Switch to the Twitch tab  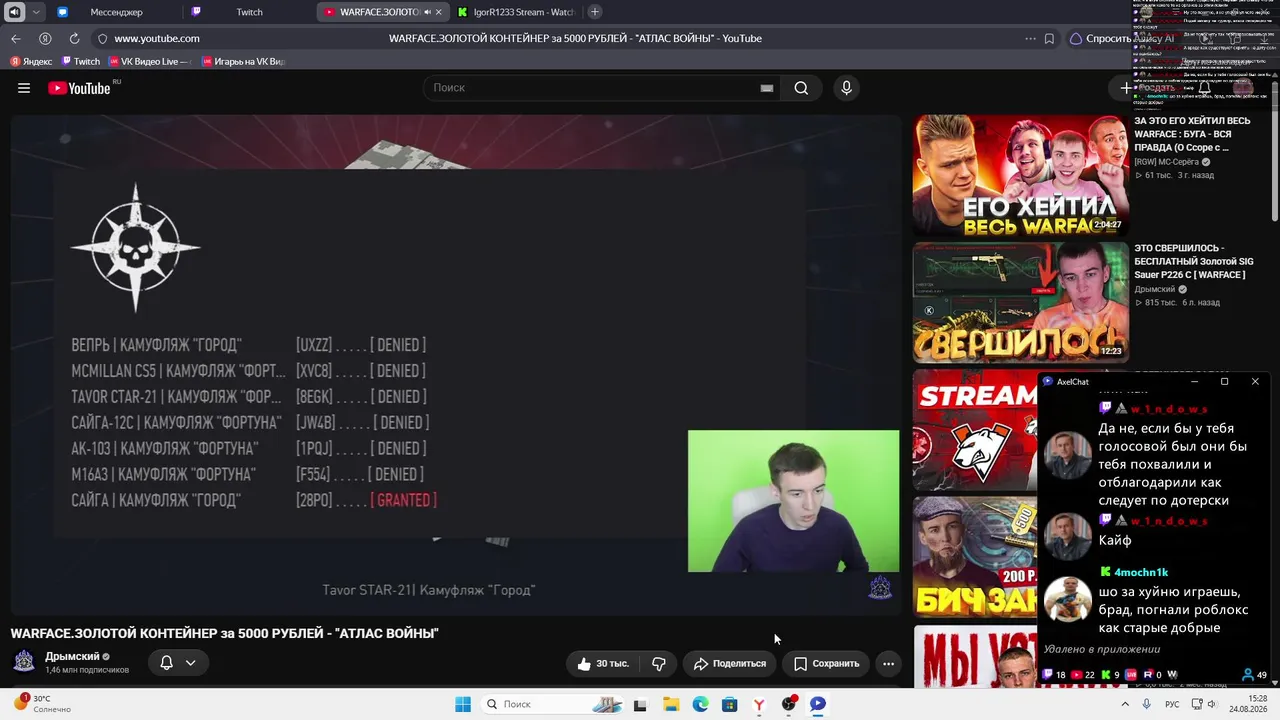click(249, 12)
